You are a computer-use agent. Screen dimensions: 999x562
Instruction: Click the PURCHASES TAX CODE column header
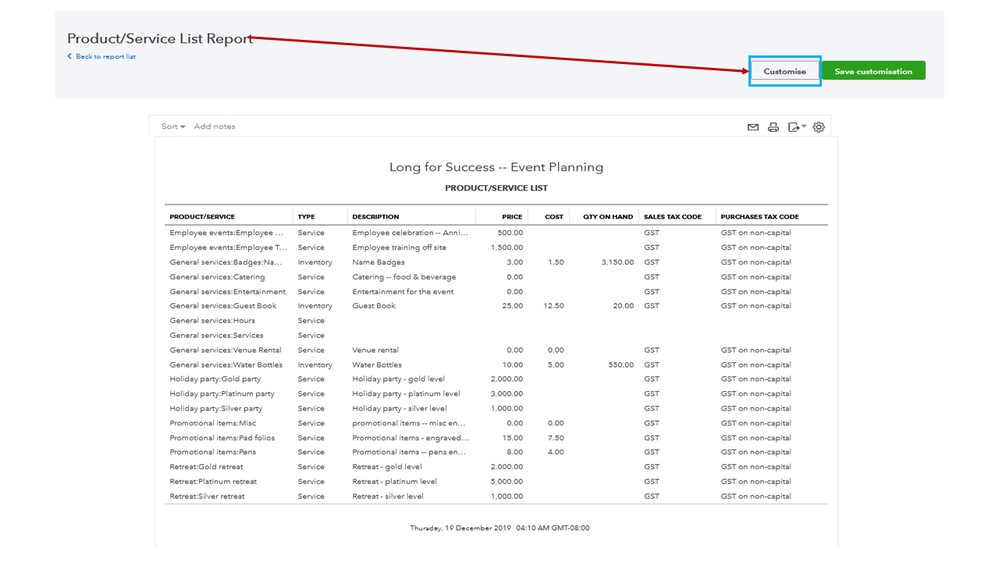(x=759, y=217)
